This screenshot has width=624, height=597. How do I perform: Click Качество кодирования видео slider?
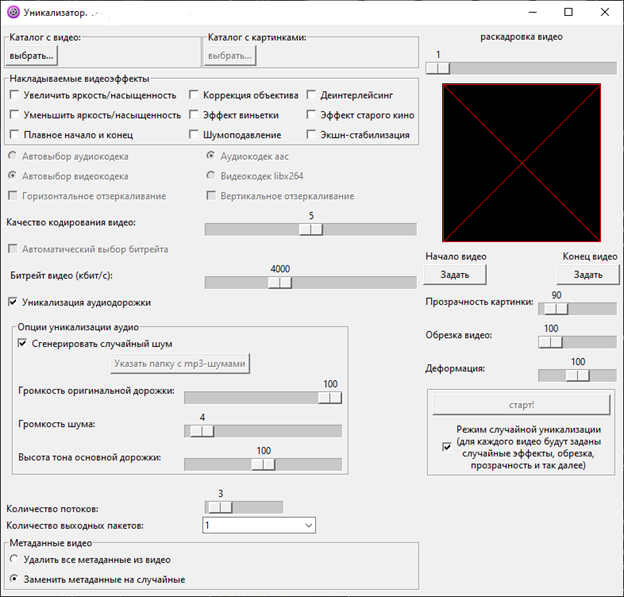coord(311,229)
